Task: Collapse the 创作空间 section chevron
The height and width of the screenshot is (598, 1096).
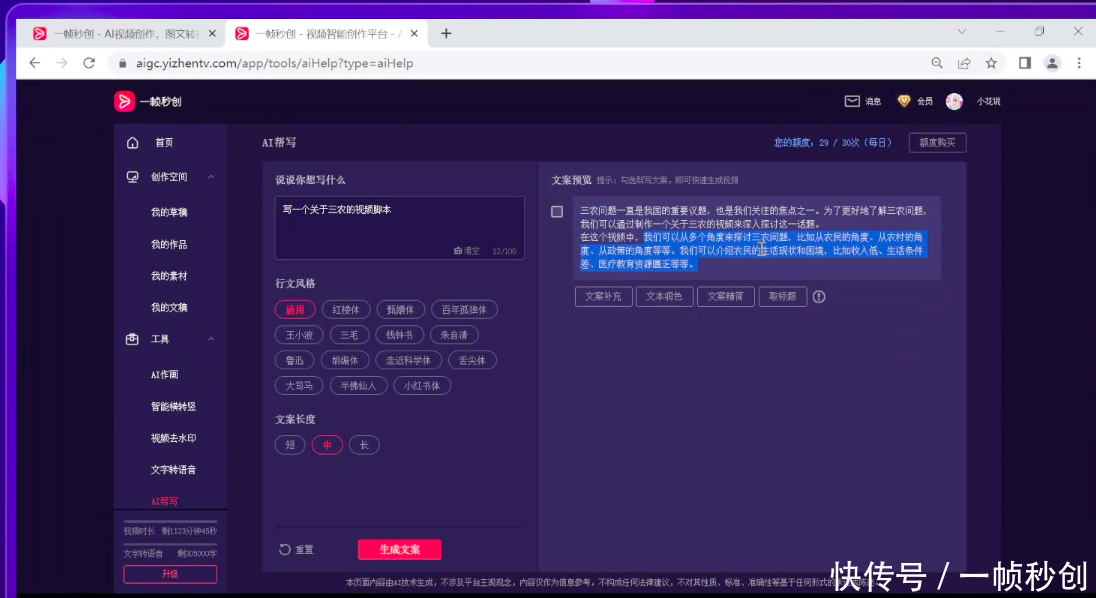Action: tap(211, 177)
